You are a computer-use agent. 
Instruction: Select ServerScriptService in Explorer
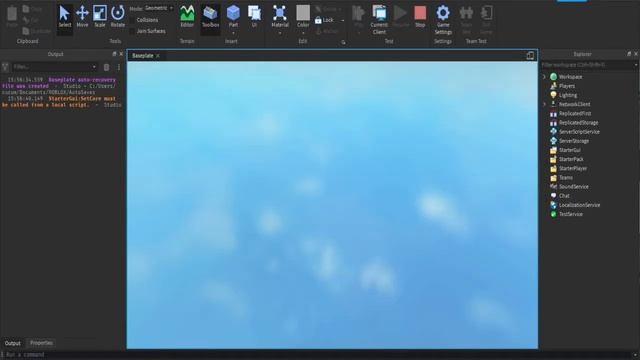pyautogui.click(x=579, y=132)
